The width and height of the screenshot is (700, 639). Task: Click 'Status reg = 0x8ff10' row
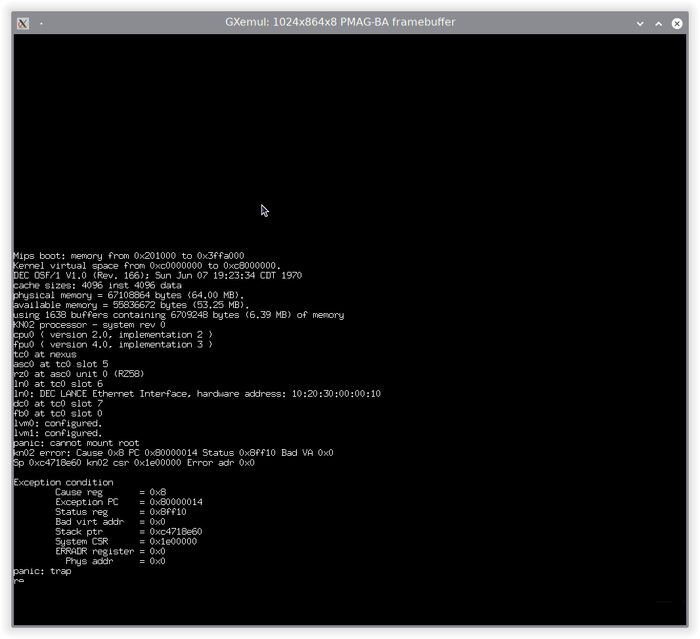tap(121, 512)
